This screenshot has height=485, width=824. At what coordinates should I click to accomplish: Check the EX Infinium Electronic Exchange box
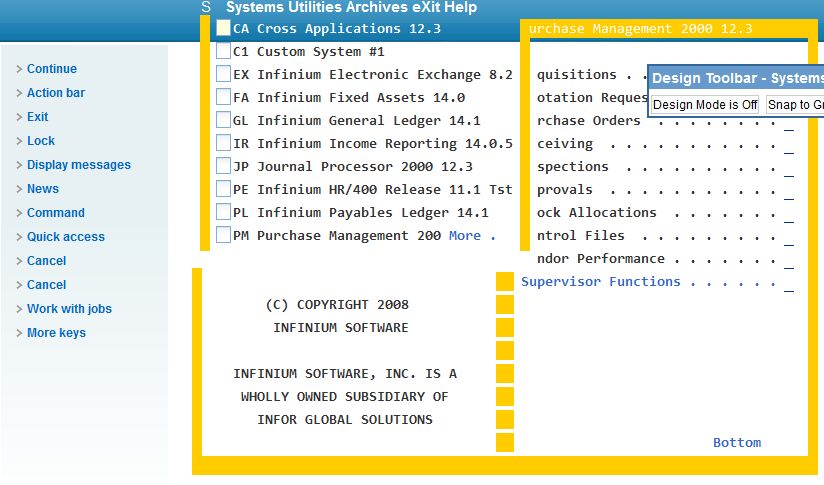click(x=223, y=74)
